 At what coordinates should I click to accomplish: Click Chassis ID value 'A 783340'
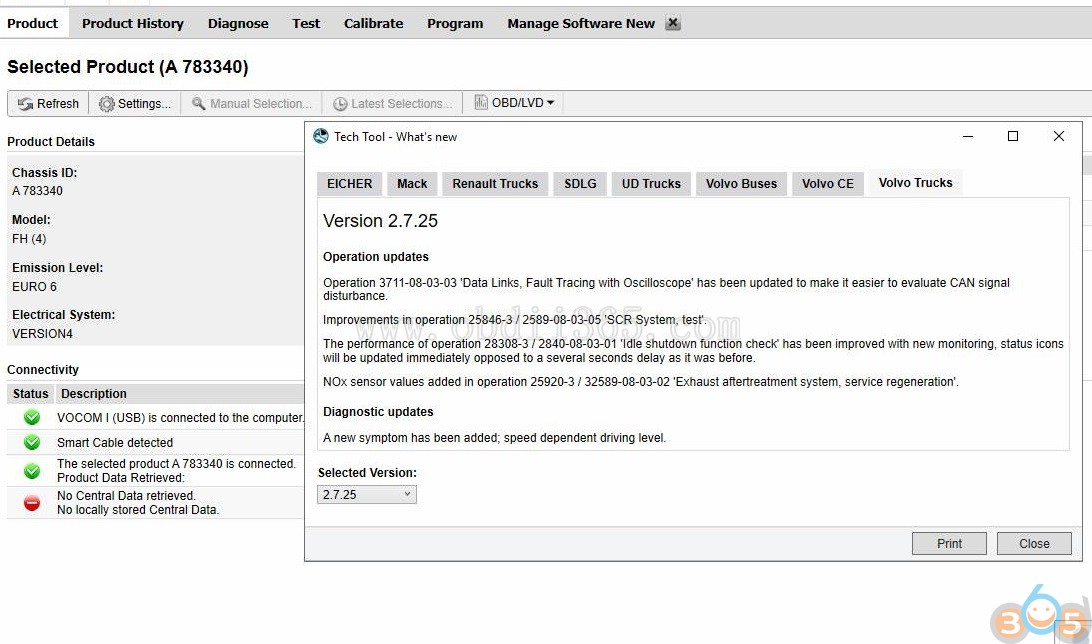38,191
